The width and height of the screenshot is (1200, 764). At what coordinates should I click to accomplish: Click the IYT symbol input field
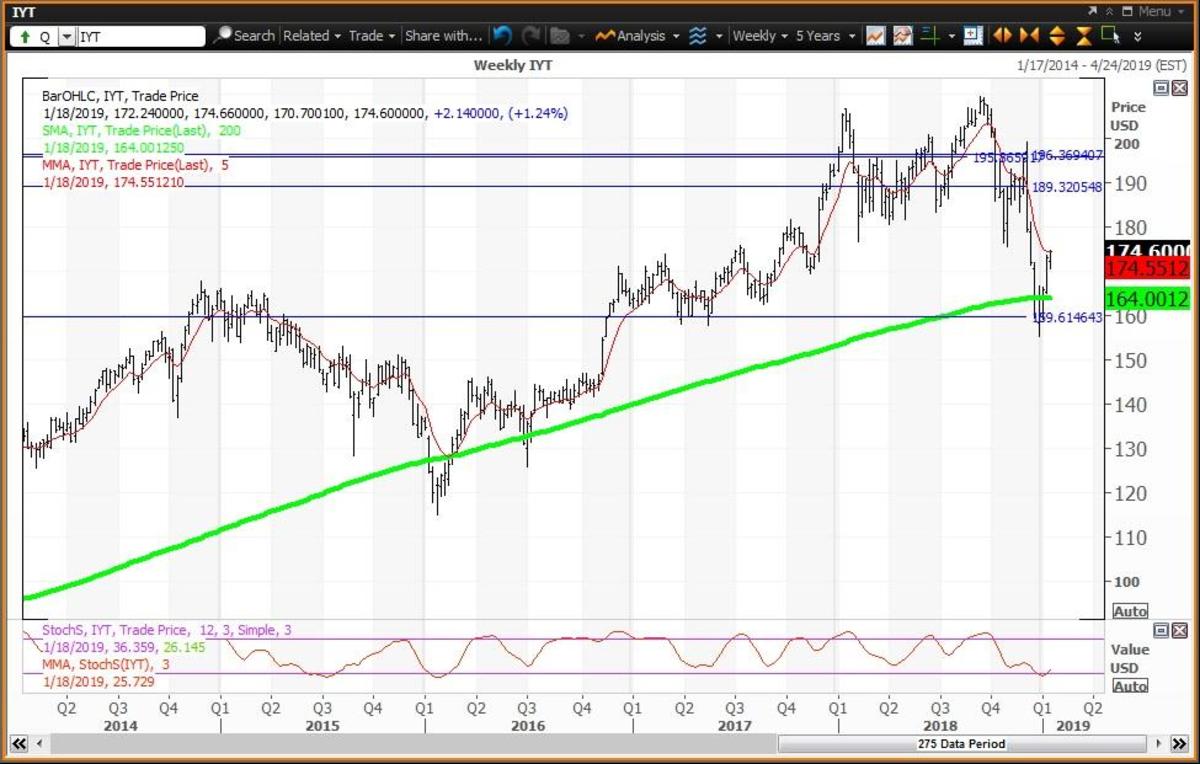(140, 37)
